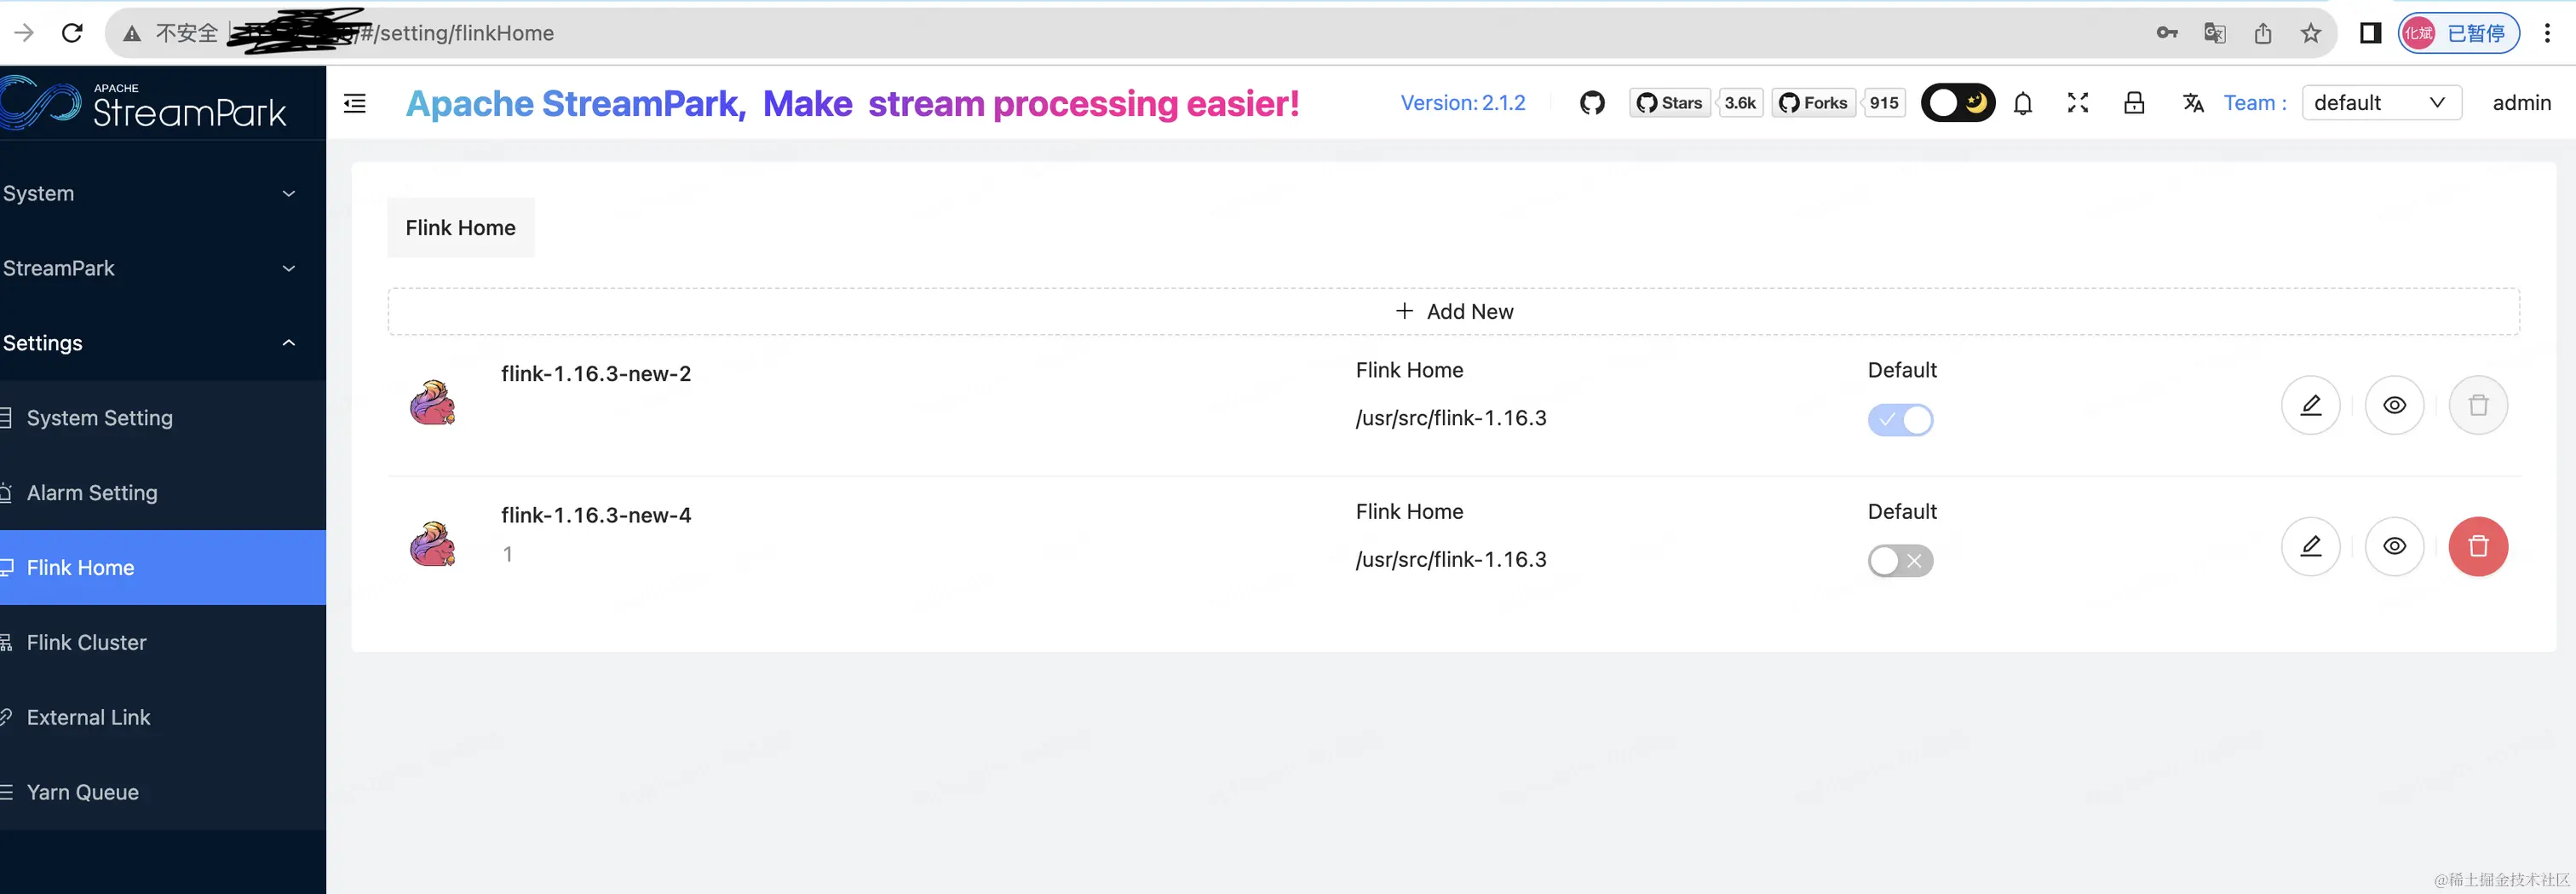
Task: Click the 915 forks count
Action: click(x=1884, y=103)
